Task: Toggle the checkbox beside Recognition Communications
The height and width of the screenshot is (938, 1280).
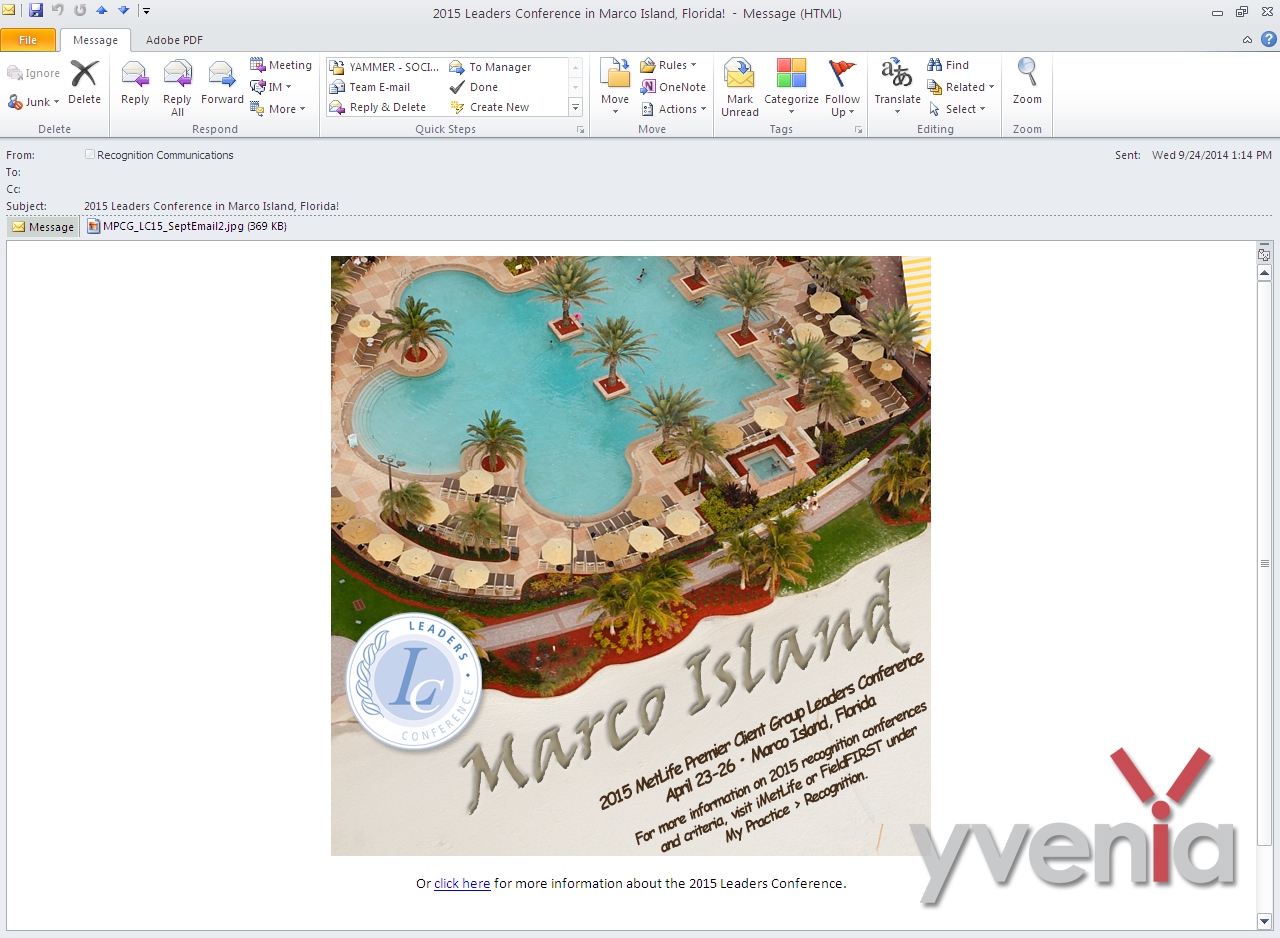Action: pos(90,155)
